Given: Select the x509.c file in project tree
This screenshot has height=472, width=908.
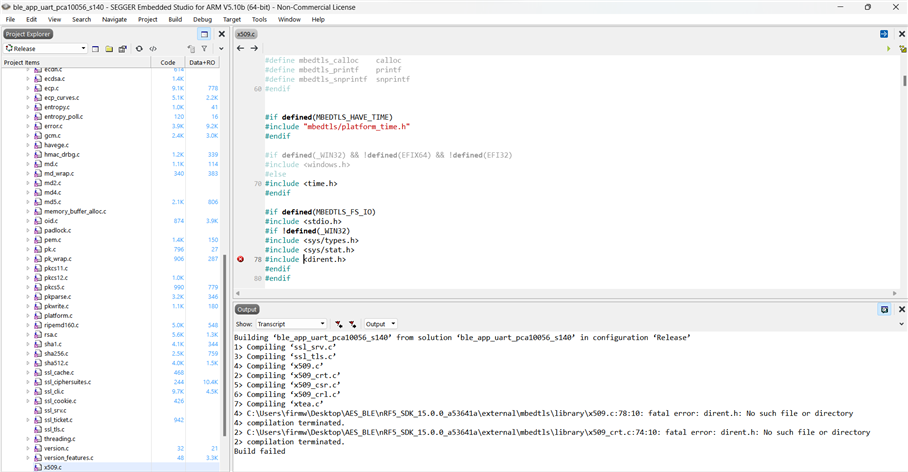Looking at the screenshot, I should 53,467.
